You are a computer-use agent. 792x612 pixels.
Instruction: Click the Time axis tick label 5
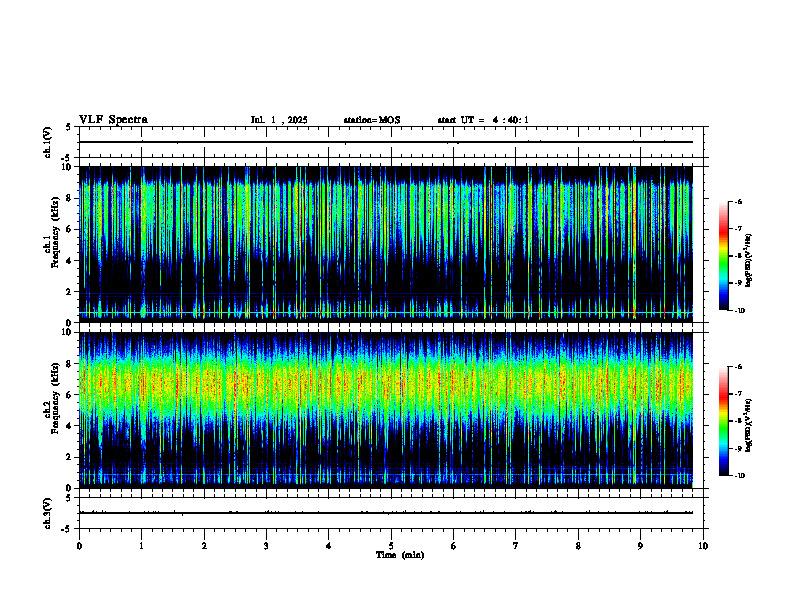coord(391,546)
